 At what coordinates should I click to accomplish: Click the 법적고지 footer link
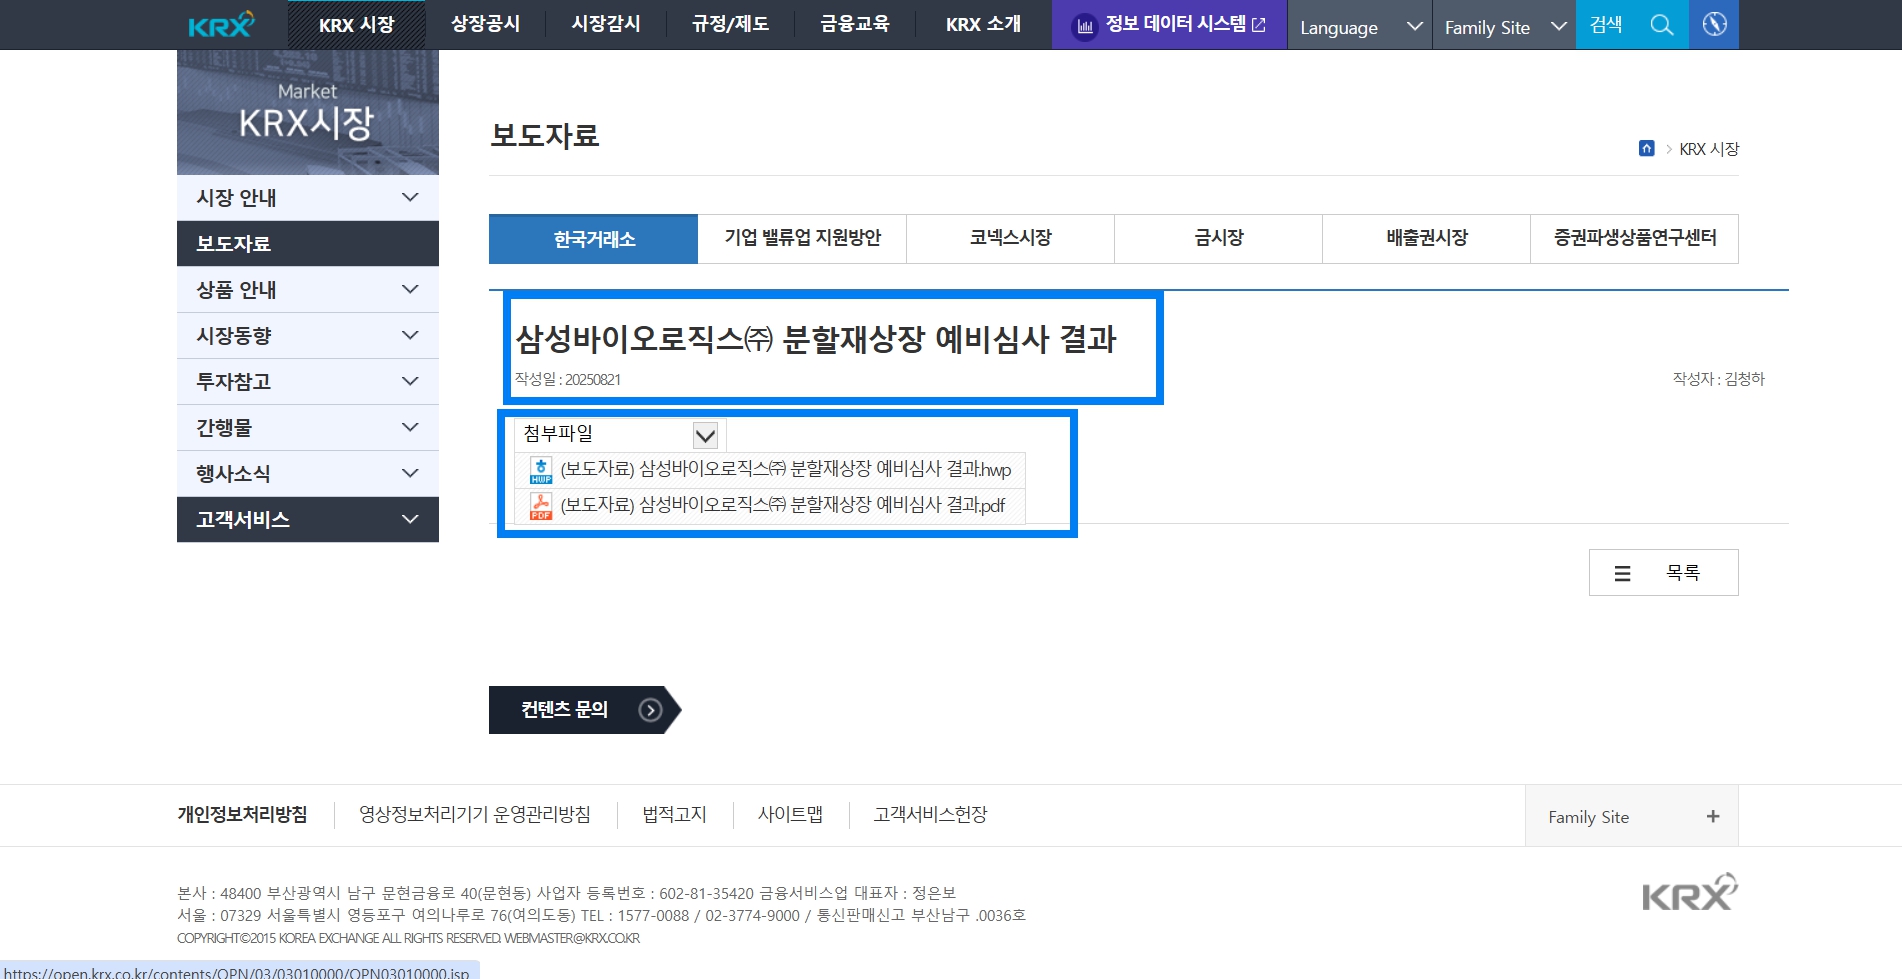(674, 815)
